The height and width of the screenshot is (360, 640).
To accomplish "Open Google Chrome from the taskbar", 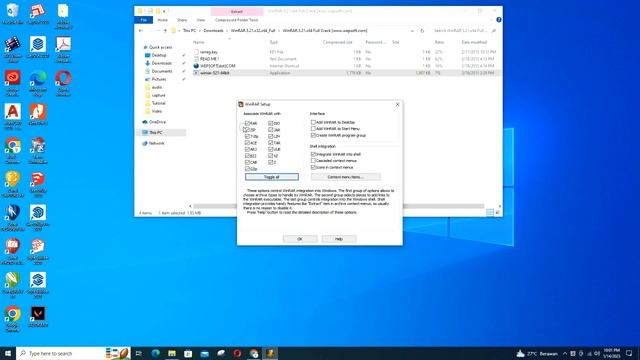I will pyautogui.click(x=253, y=353).
